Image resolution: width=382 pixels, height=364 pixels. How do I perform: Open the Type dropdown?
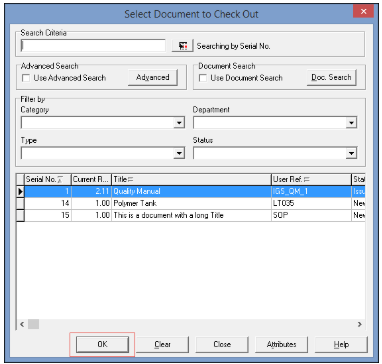[x=179, y=153]
